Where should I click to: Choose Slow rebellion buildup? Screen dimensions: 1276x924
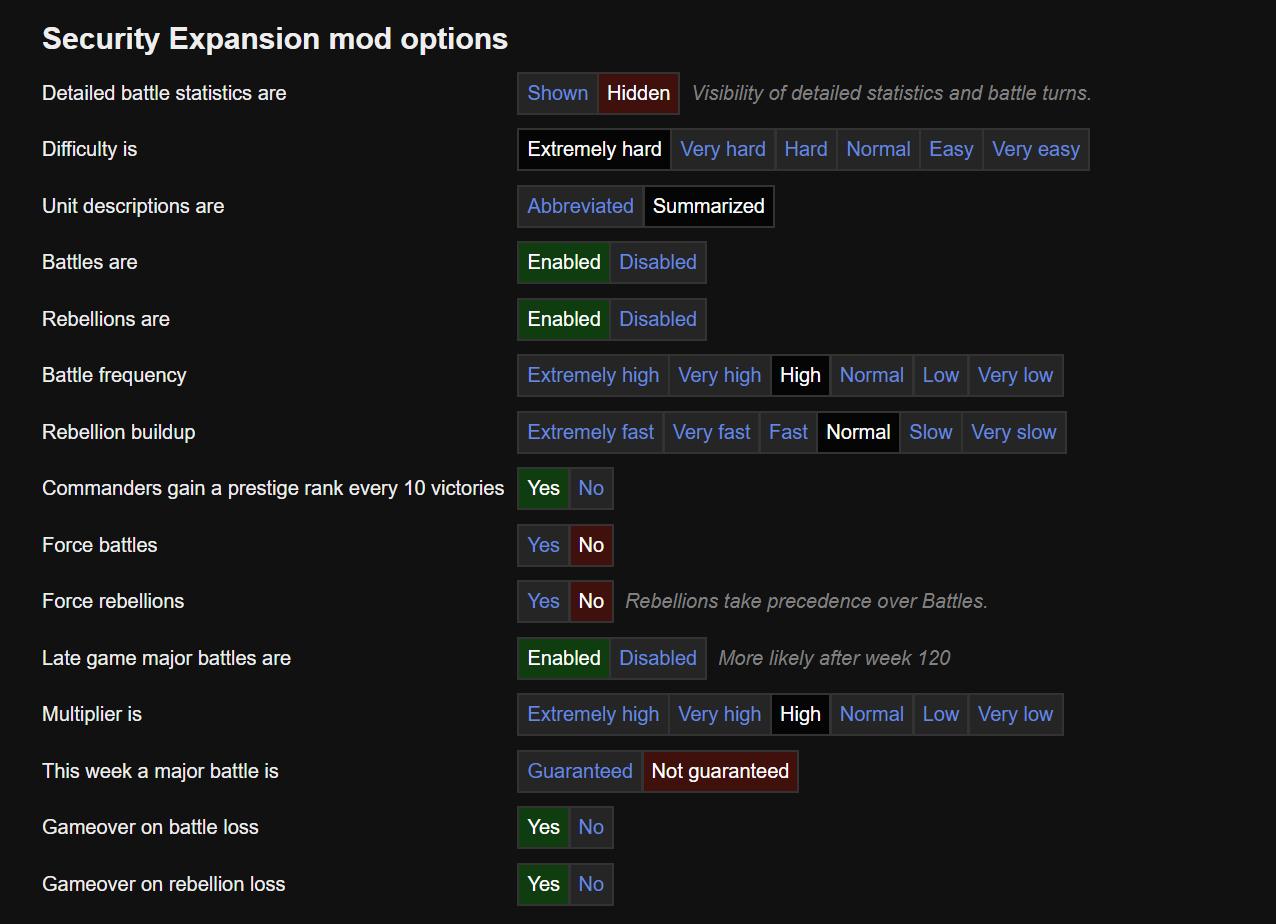[930, 432]
